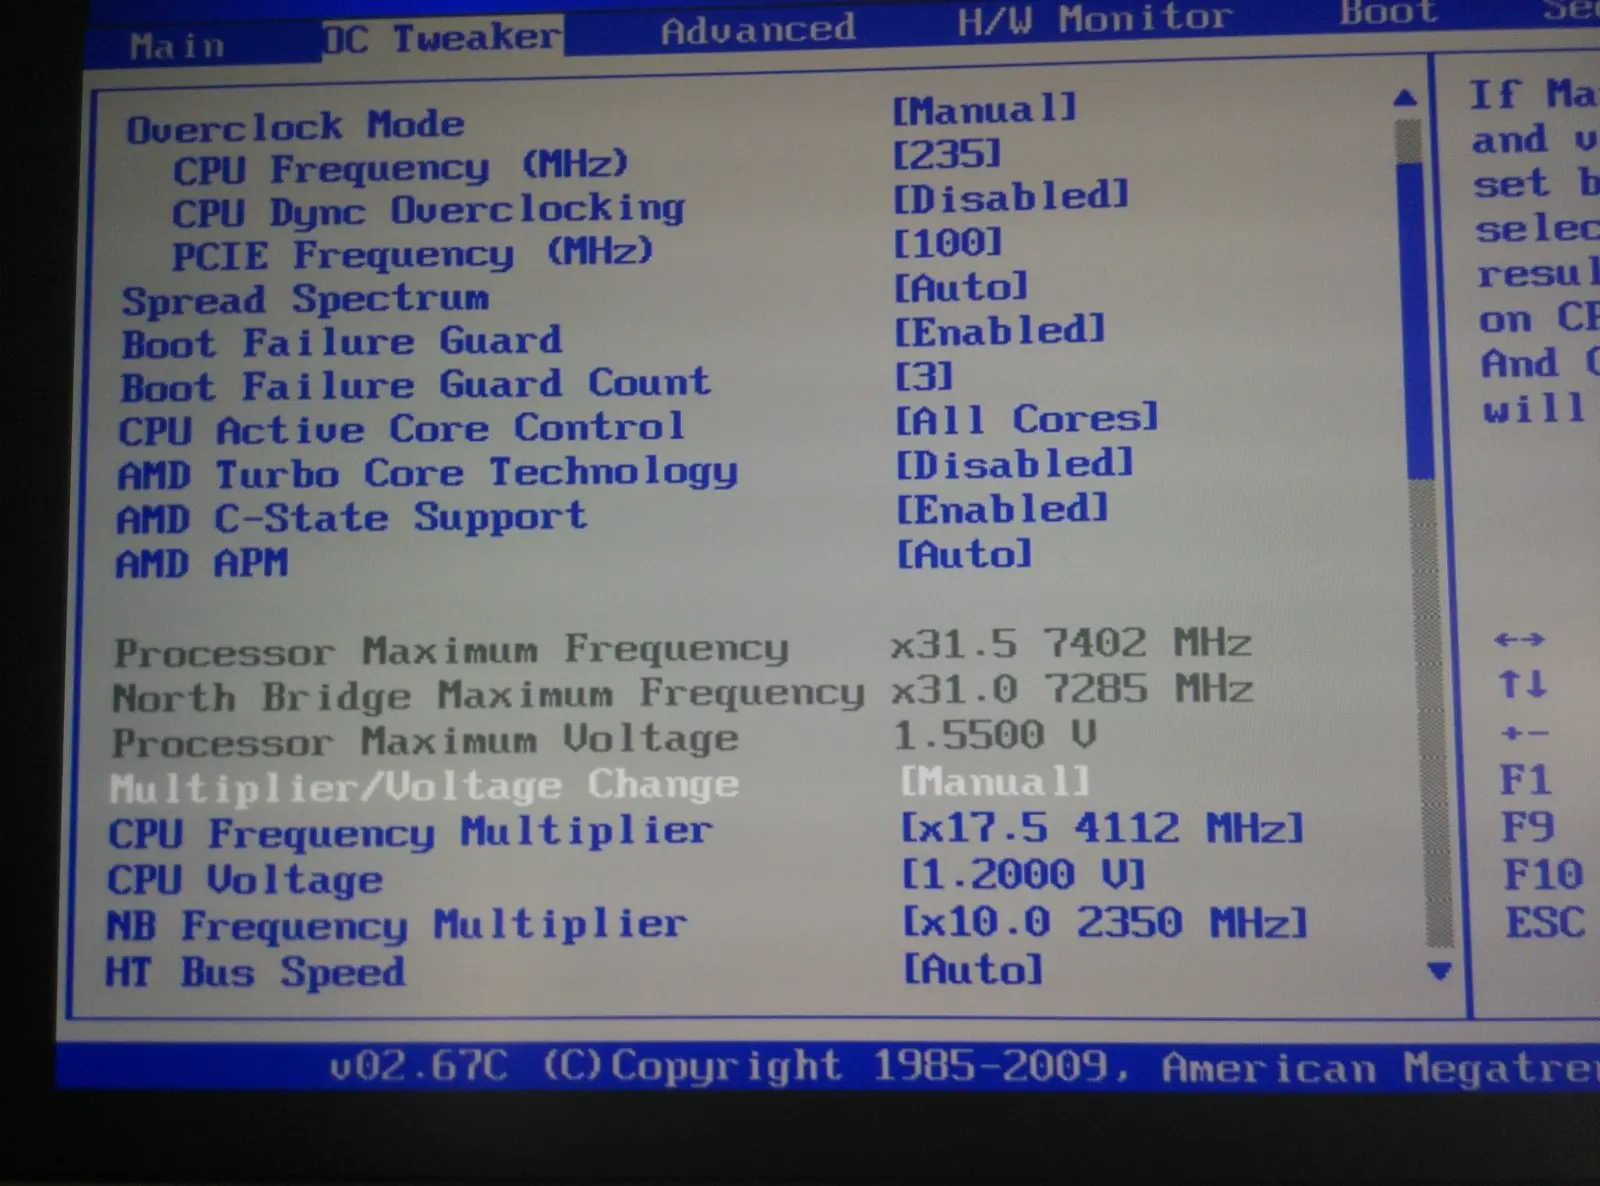Edit CPU Voltage value [1.2000 V]
1600x1186 pixels.
(x=1023, y=875)
